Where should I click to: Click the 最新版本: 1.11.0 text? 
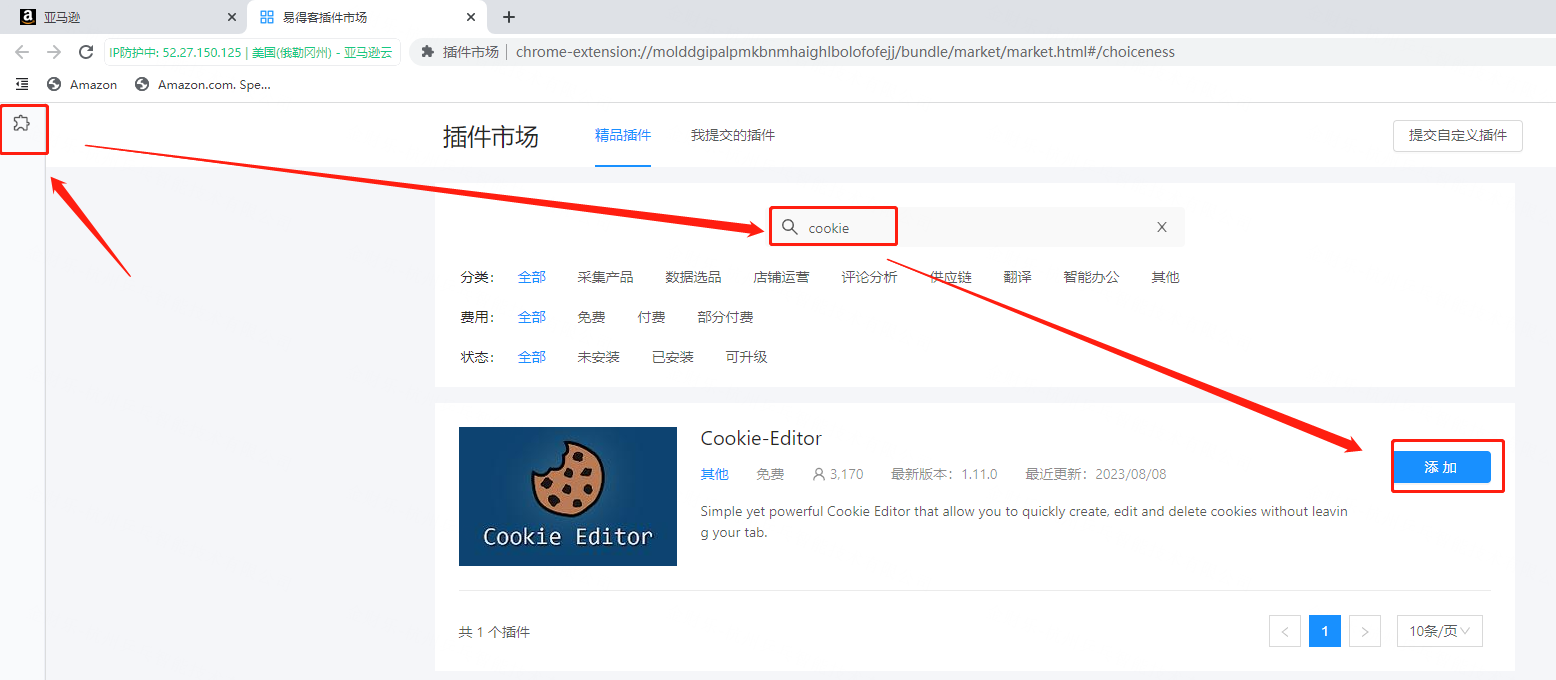coord(944,474)
